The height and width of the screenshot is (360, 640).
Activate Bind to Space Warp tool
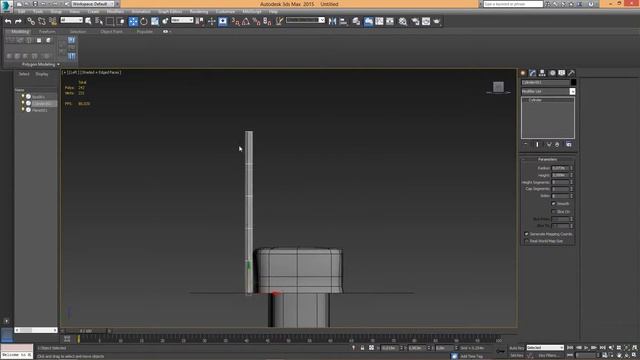(x=53, y=21)
